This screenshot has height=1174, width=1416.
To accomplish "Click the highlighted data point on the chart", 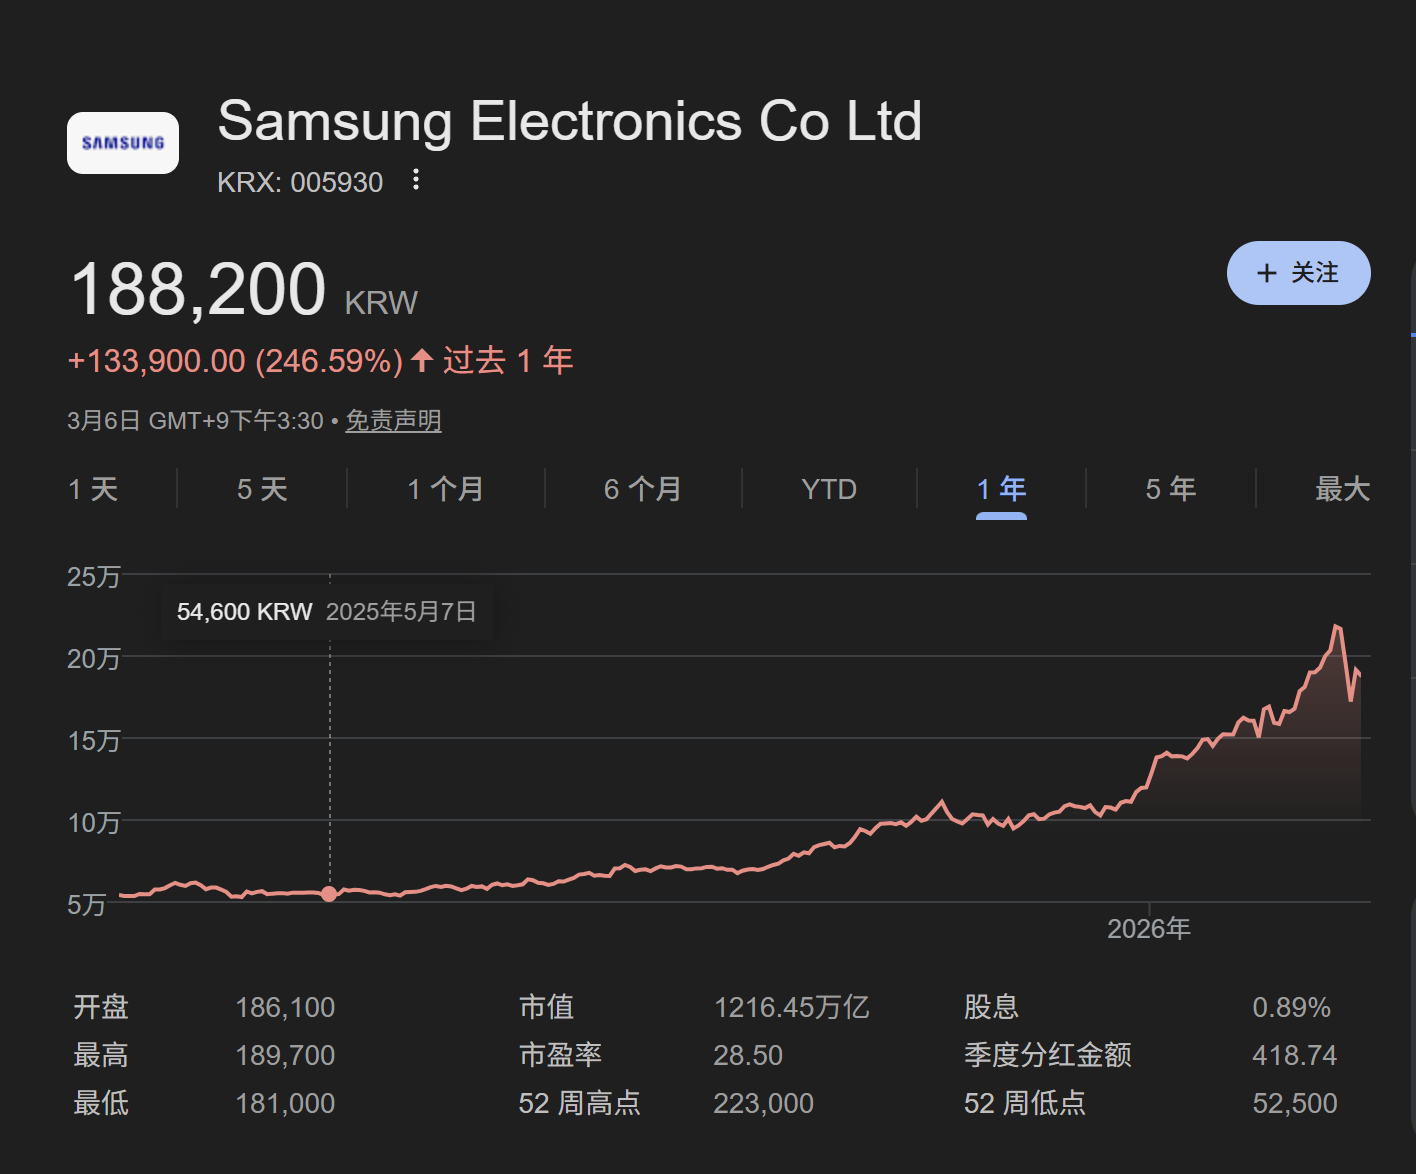I will (x=329, y=894).
